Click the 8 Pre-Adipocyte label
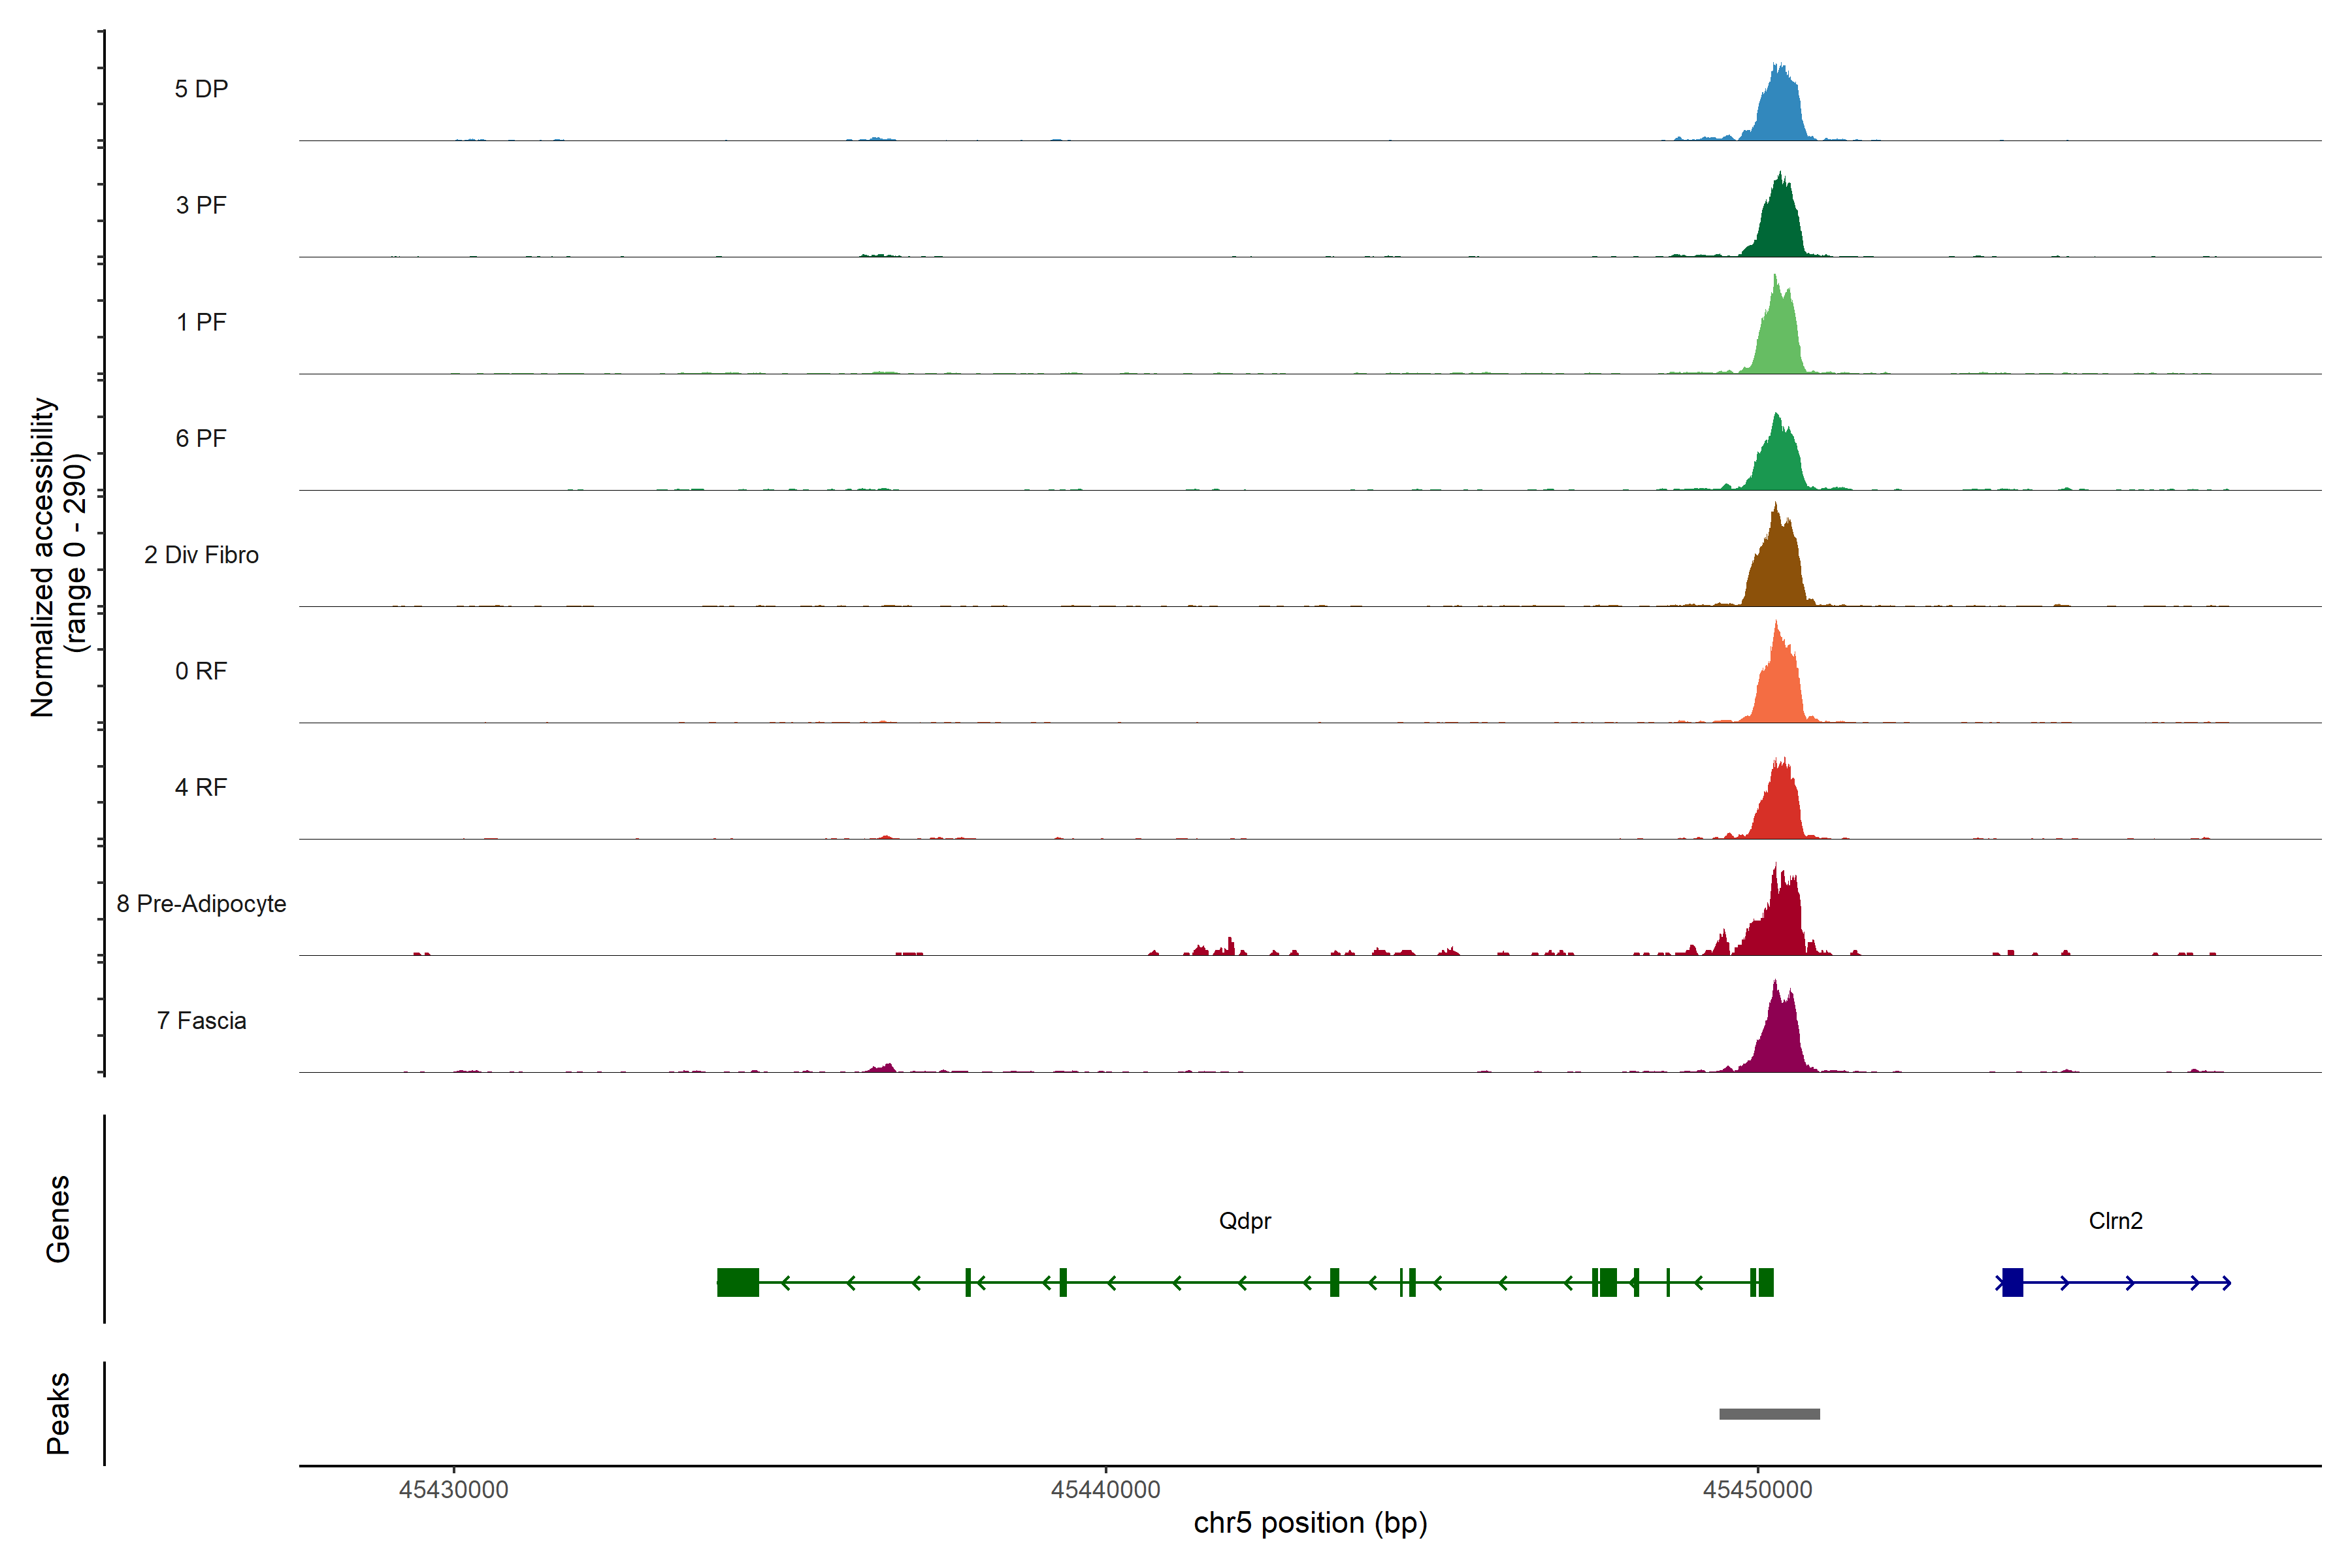The width and height of the screenshot is (2352, 1568). coord(201,904)
